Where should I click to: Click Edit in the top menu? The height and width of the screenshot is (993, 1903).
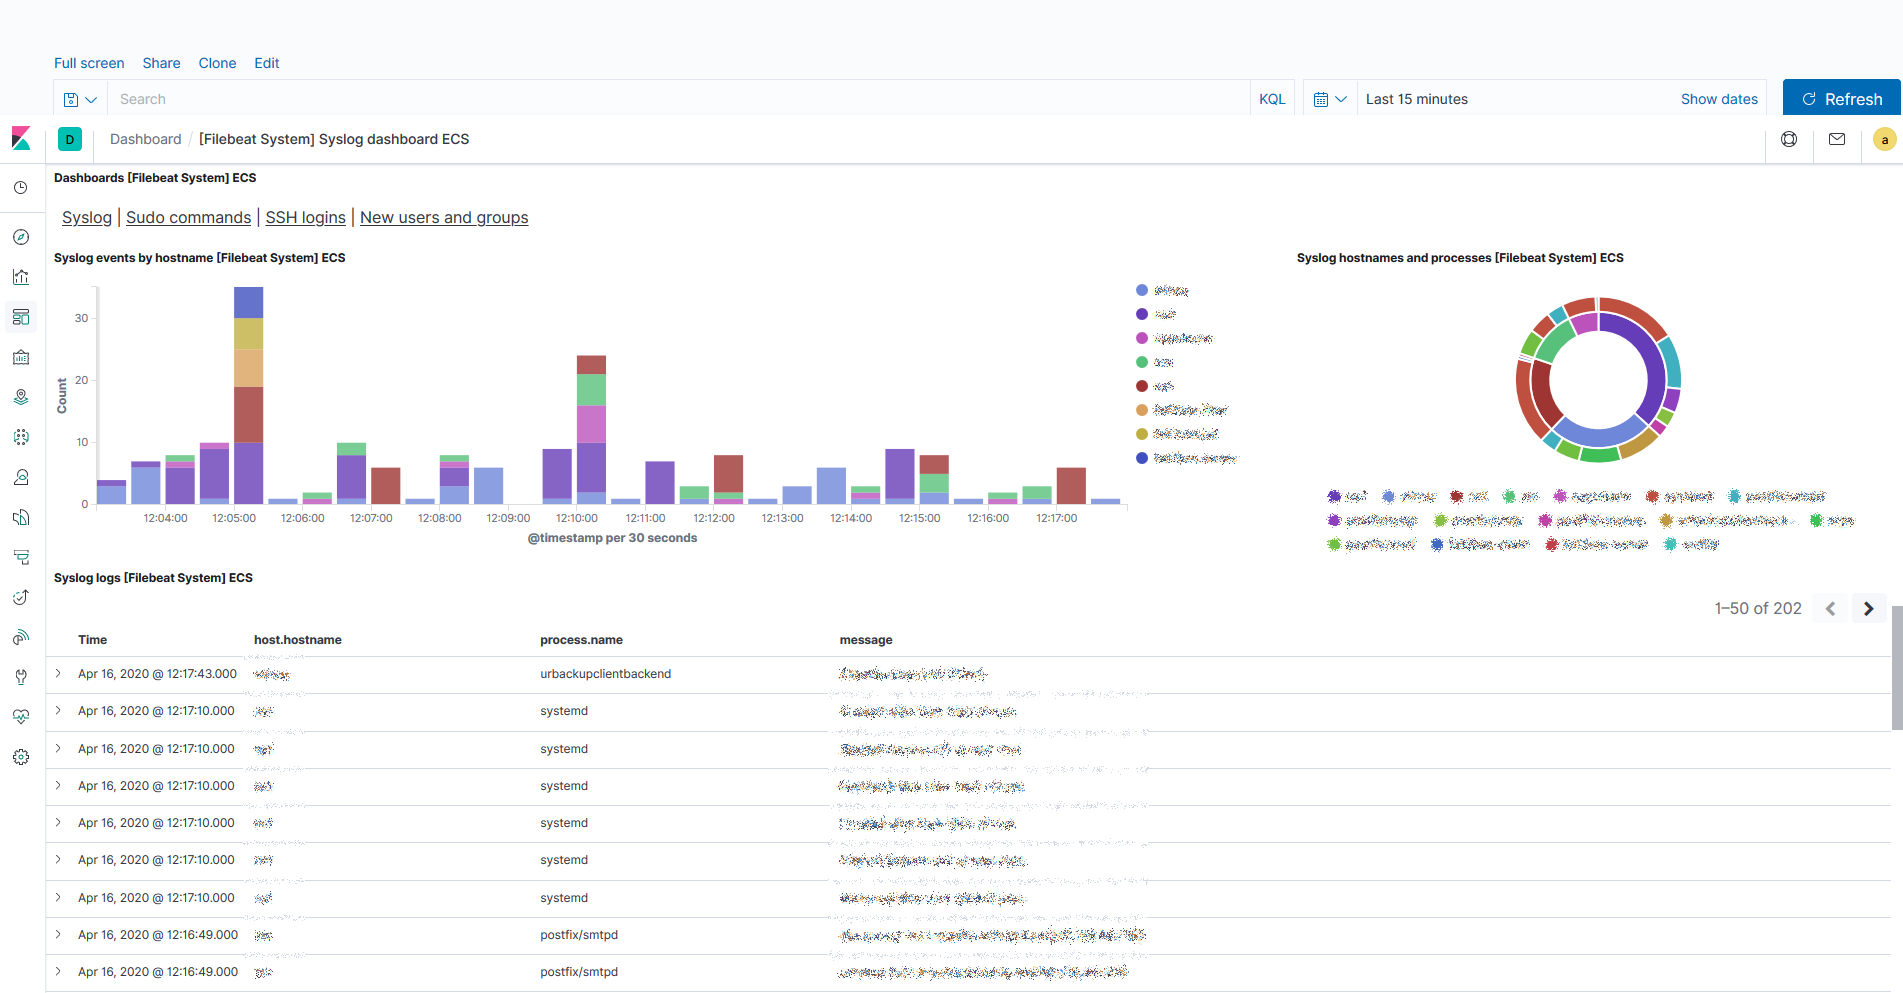267,63
